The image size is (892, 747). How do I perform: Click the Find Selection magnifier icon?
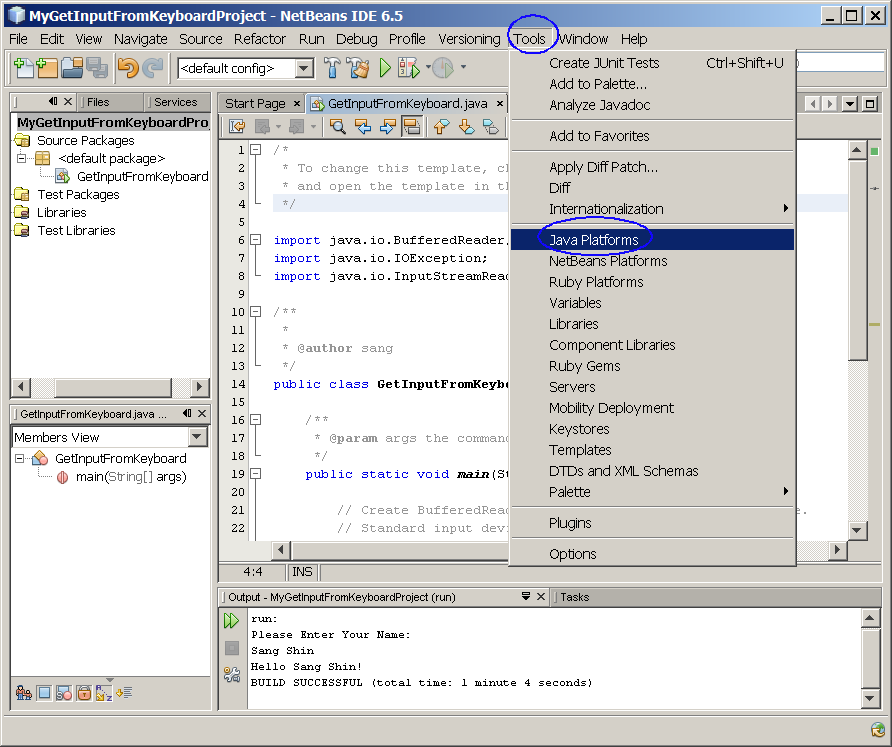pyautogui.click(x=338, y=127)
